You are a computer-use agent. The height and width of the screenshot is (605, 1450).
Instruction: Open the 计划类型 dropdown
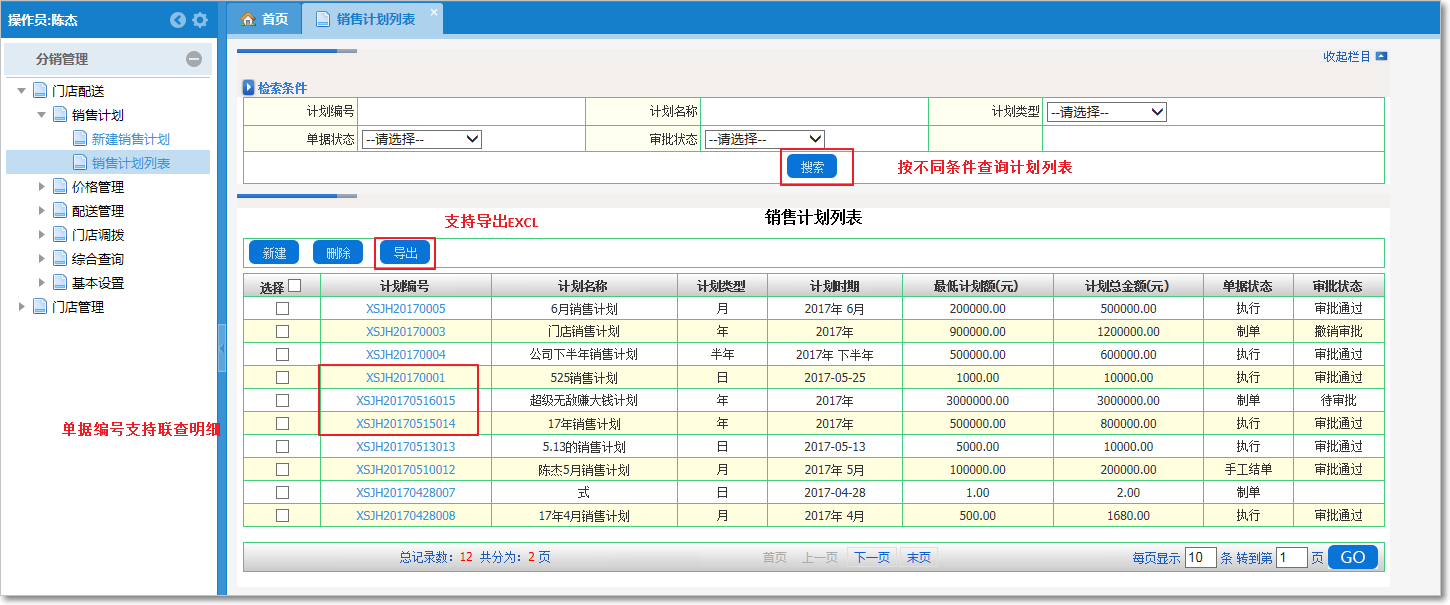click(1106, 112)
